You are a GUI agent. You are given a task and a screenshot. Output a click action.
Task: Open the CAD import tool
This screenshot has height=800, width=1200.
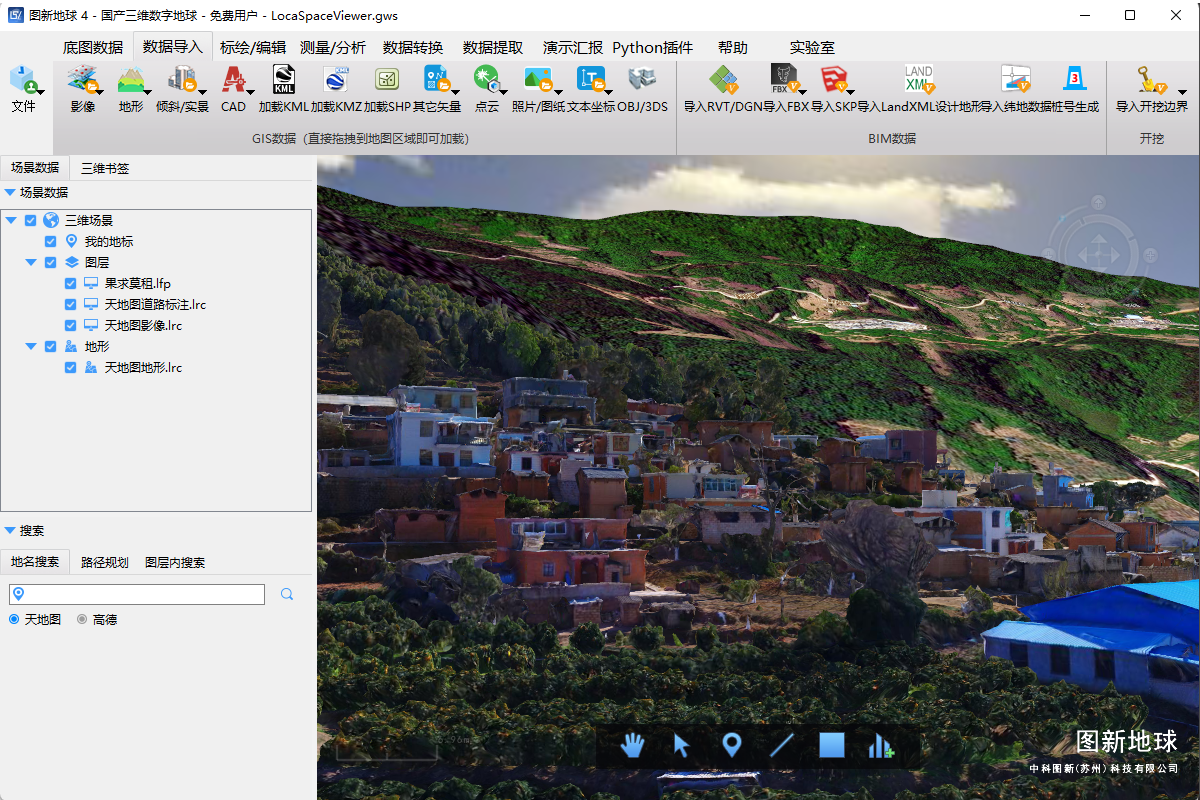click(x=233, y=80)
